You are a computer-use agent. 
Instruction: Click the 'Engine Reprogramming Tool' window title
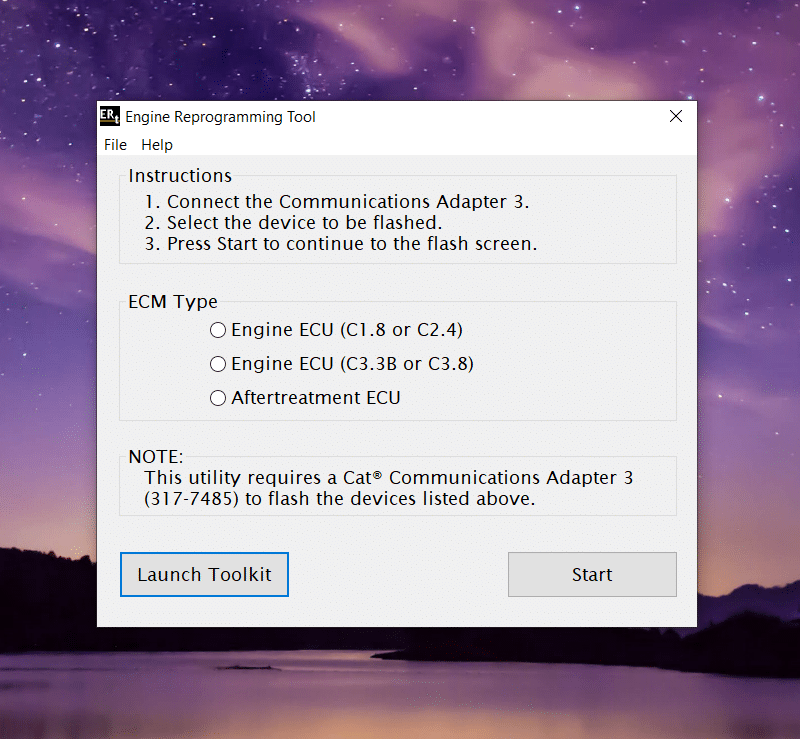pos(220,117)
